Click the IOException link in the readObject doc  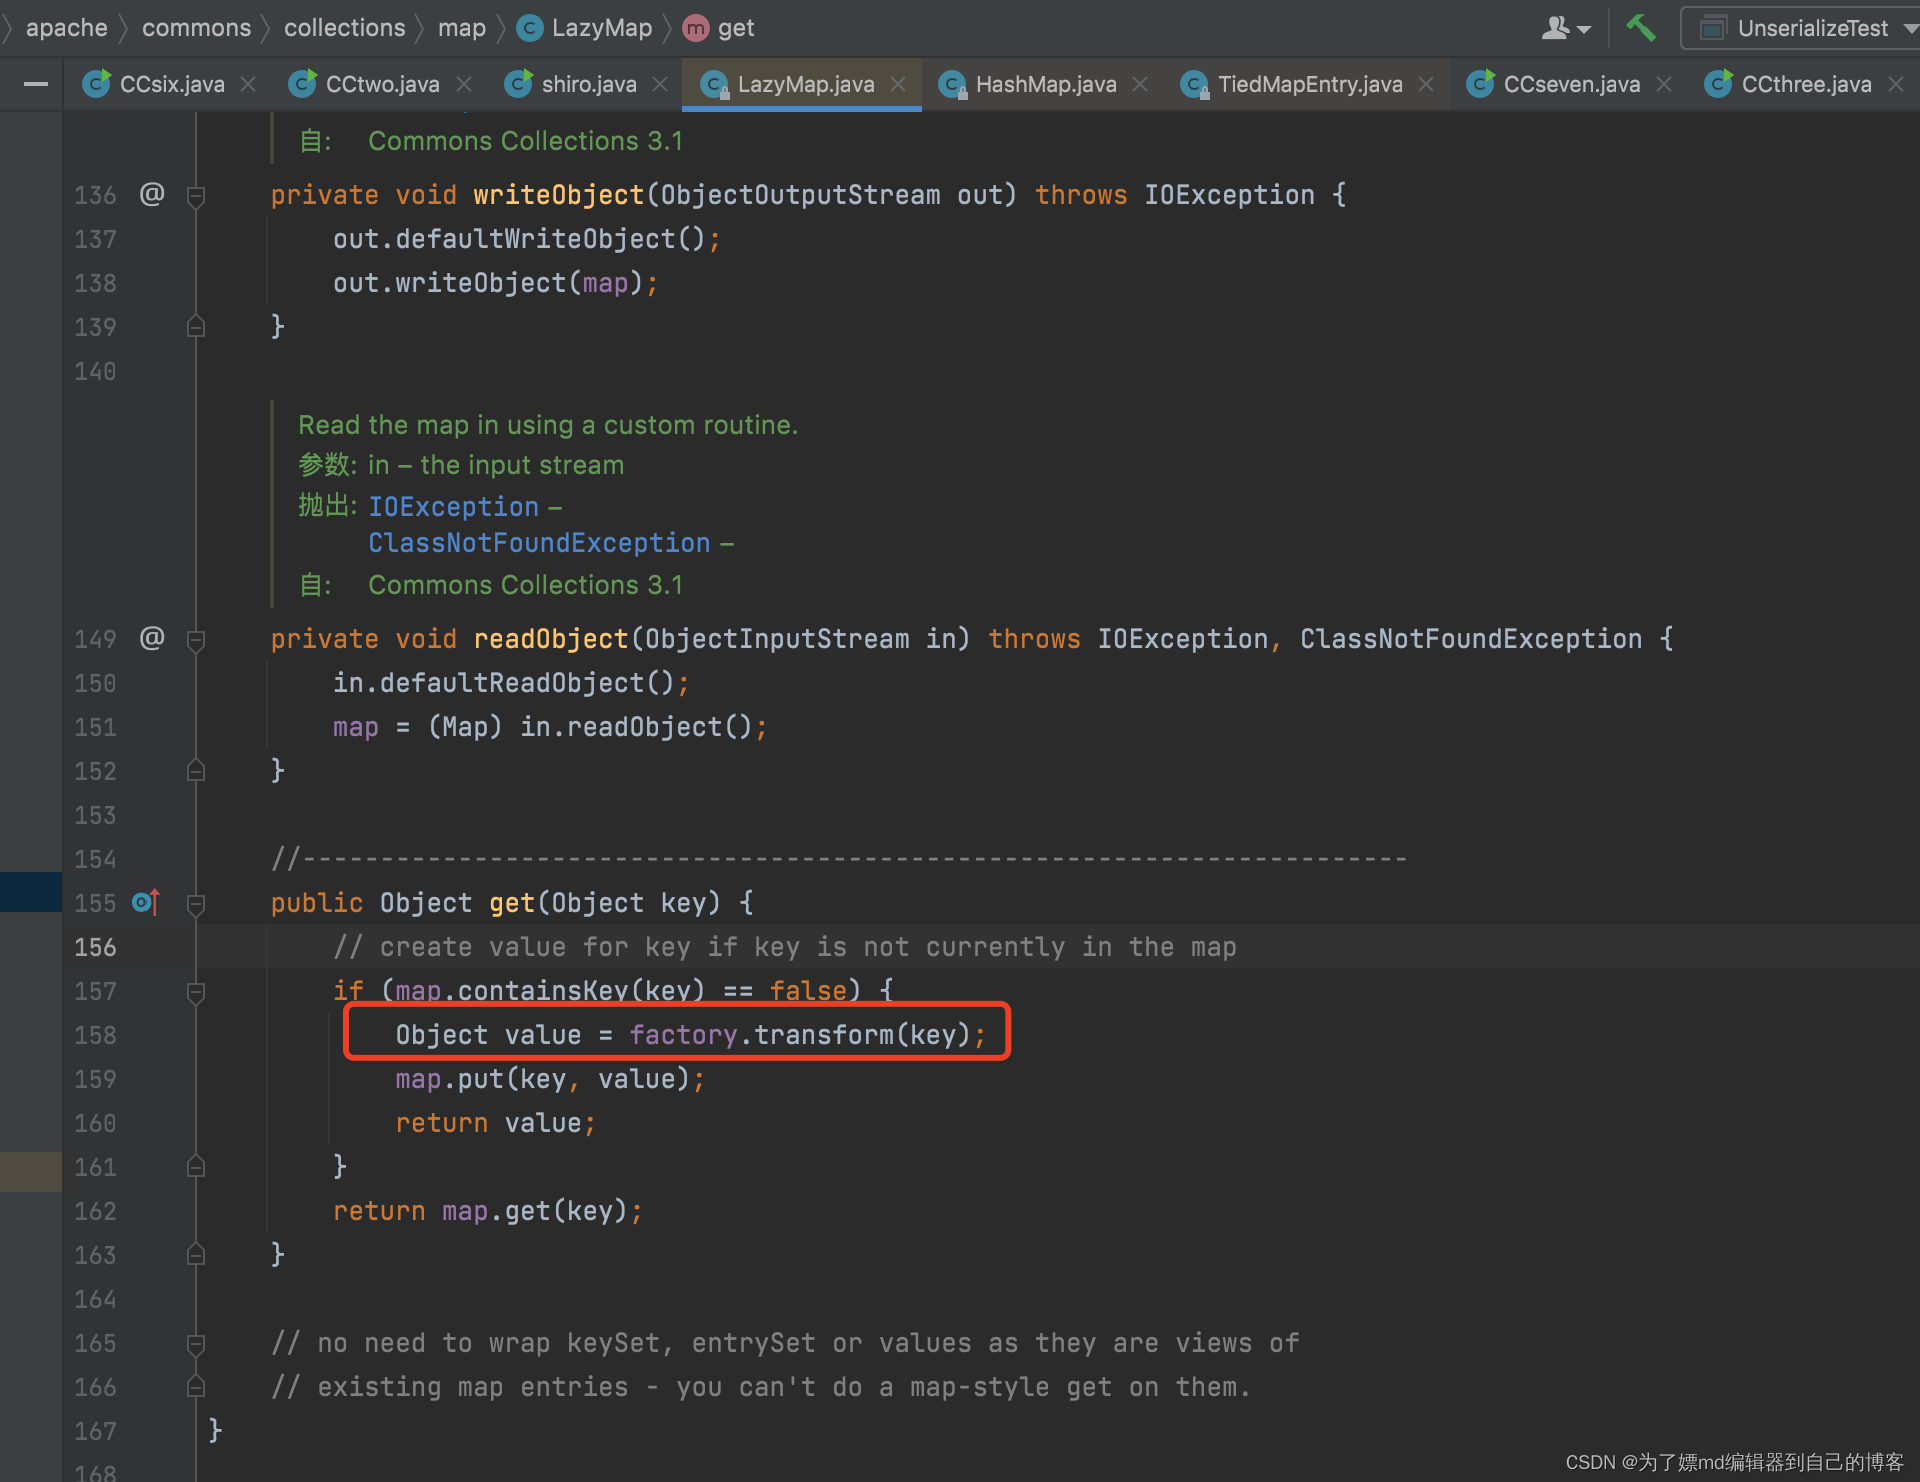point(454,507)
